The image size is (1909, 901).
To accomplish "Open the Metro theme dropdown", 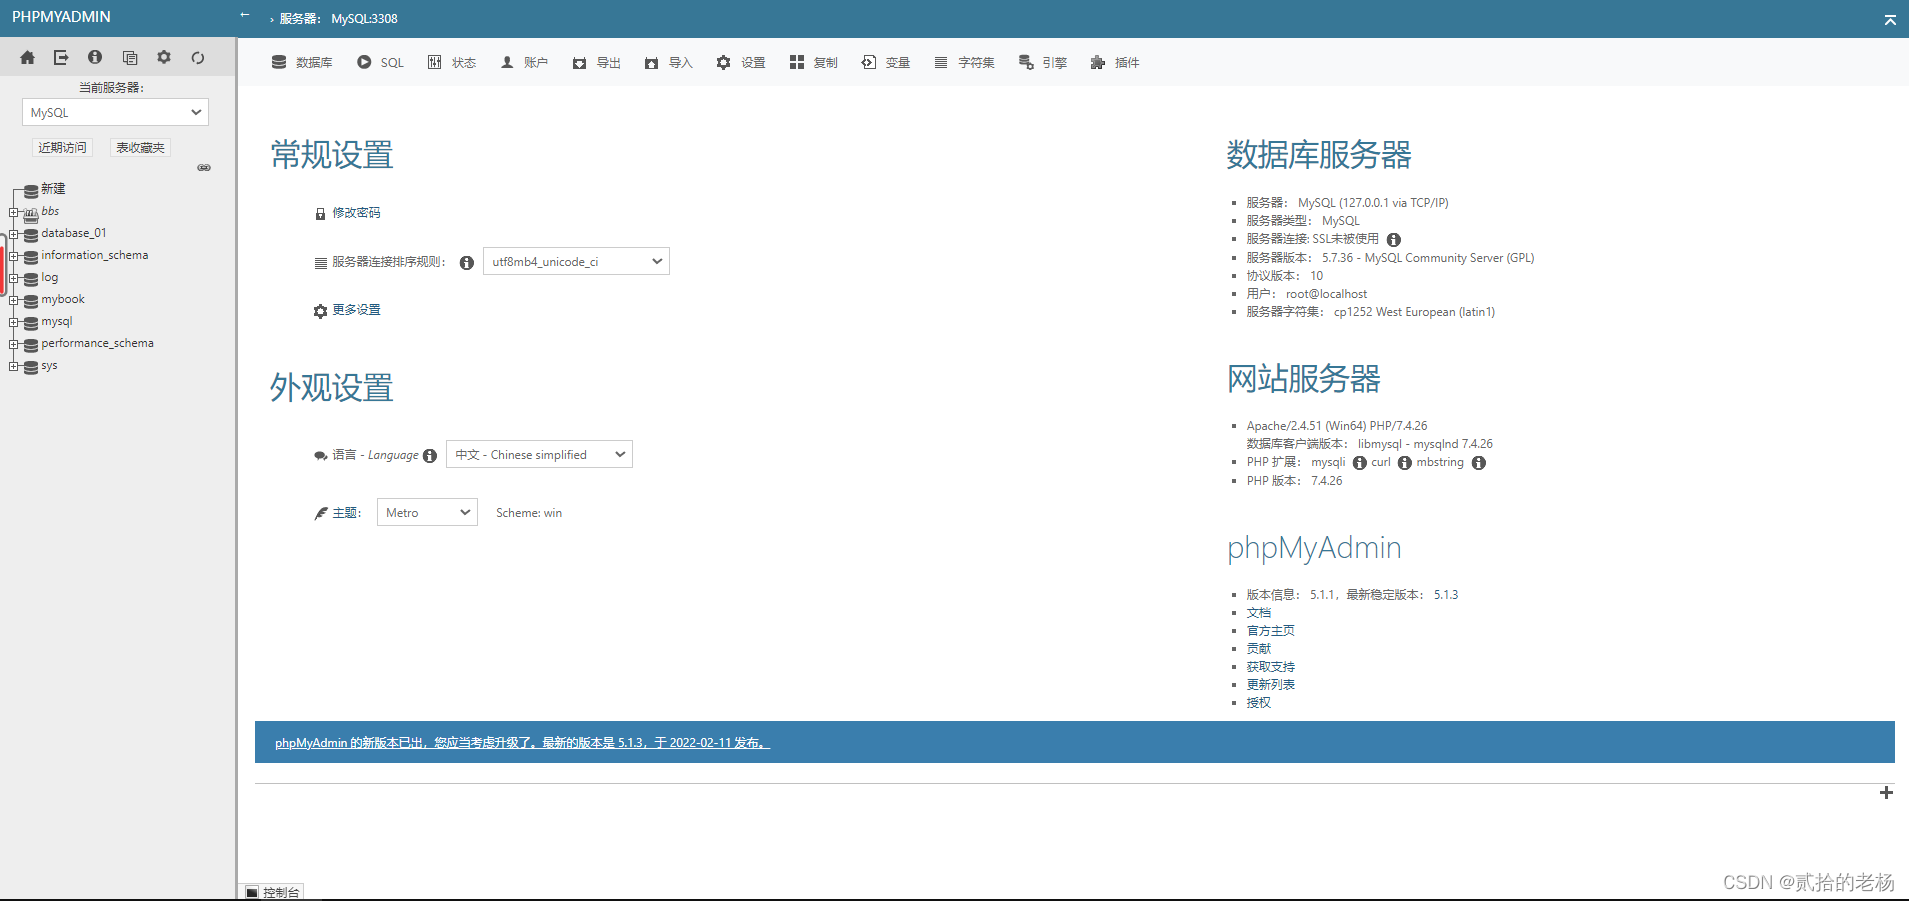I will tap(427, 513).
